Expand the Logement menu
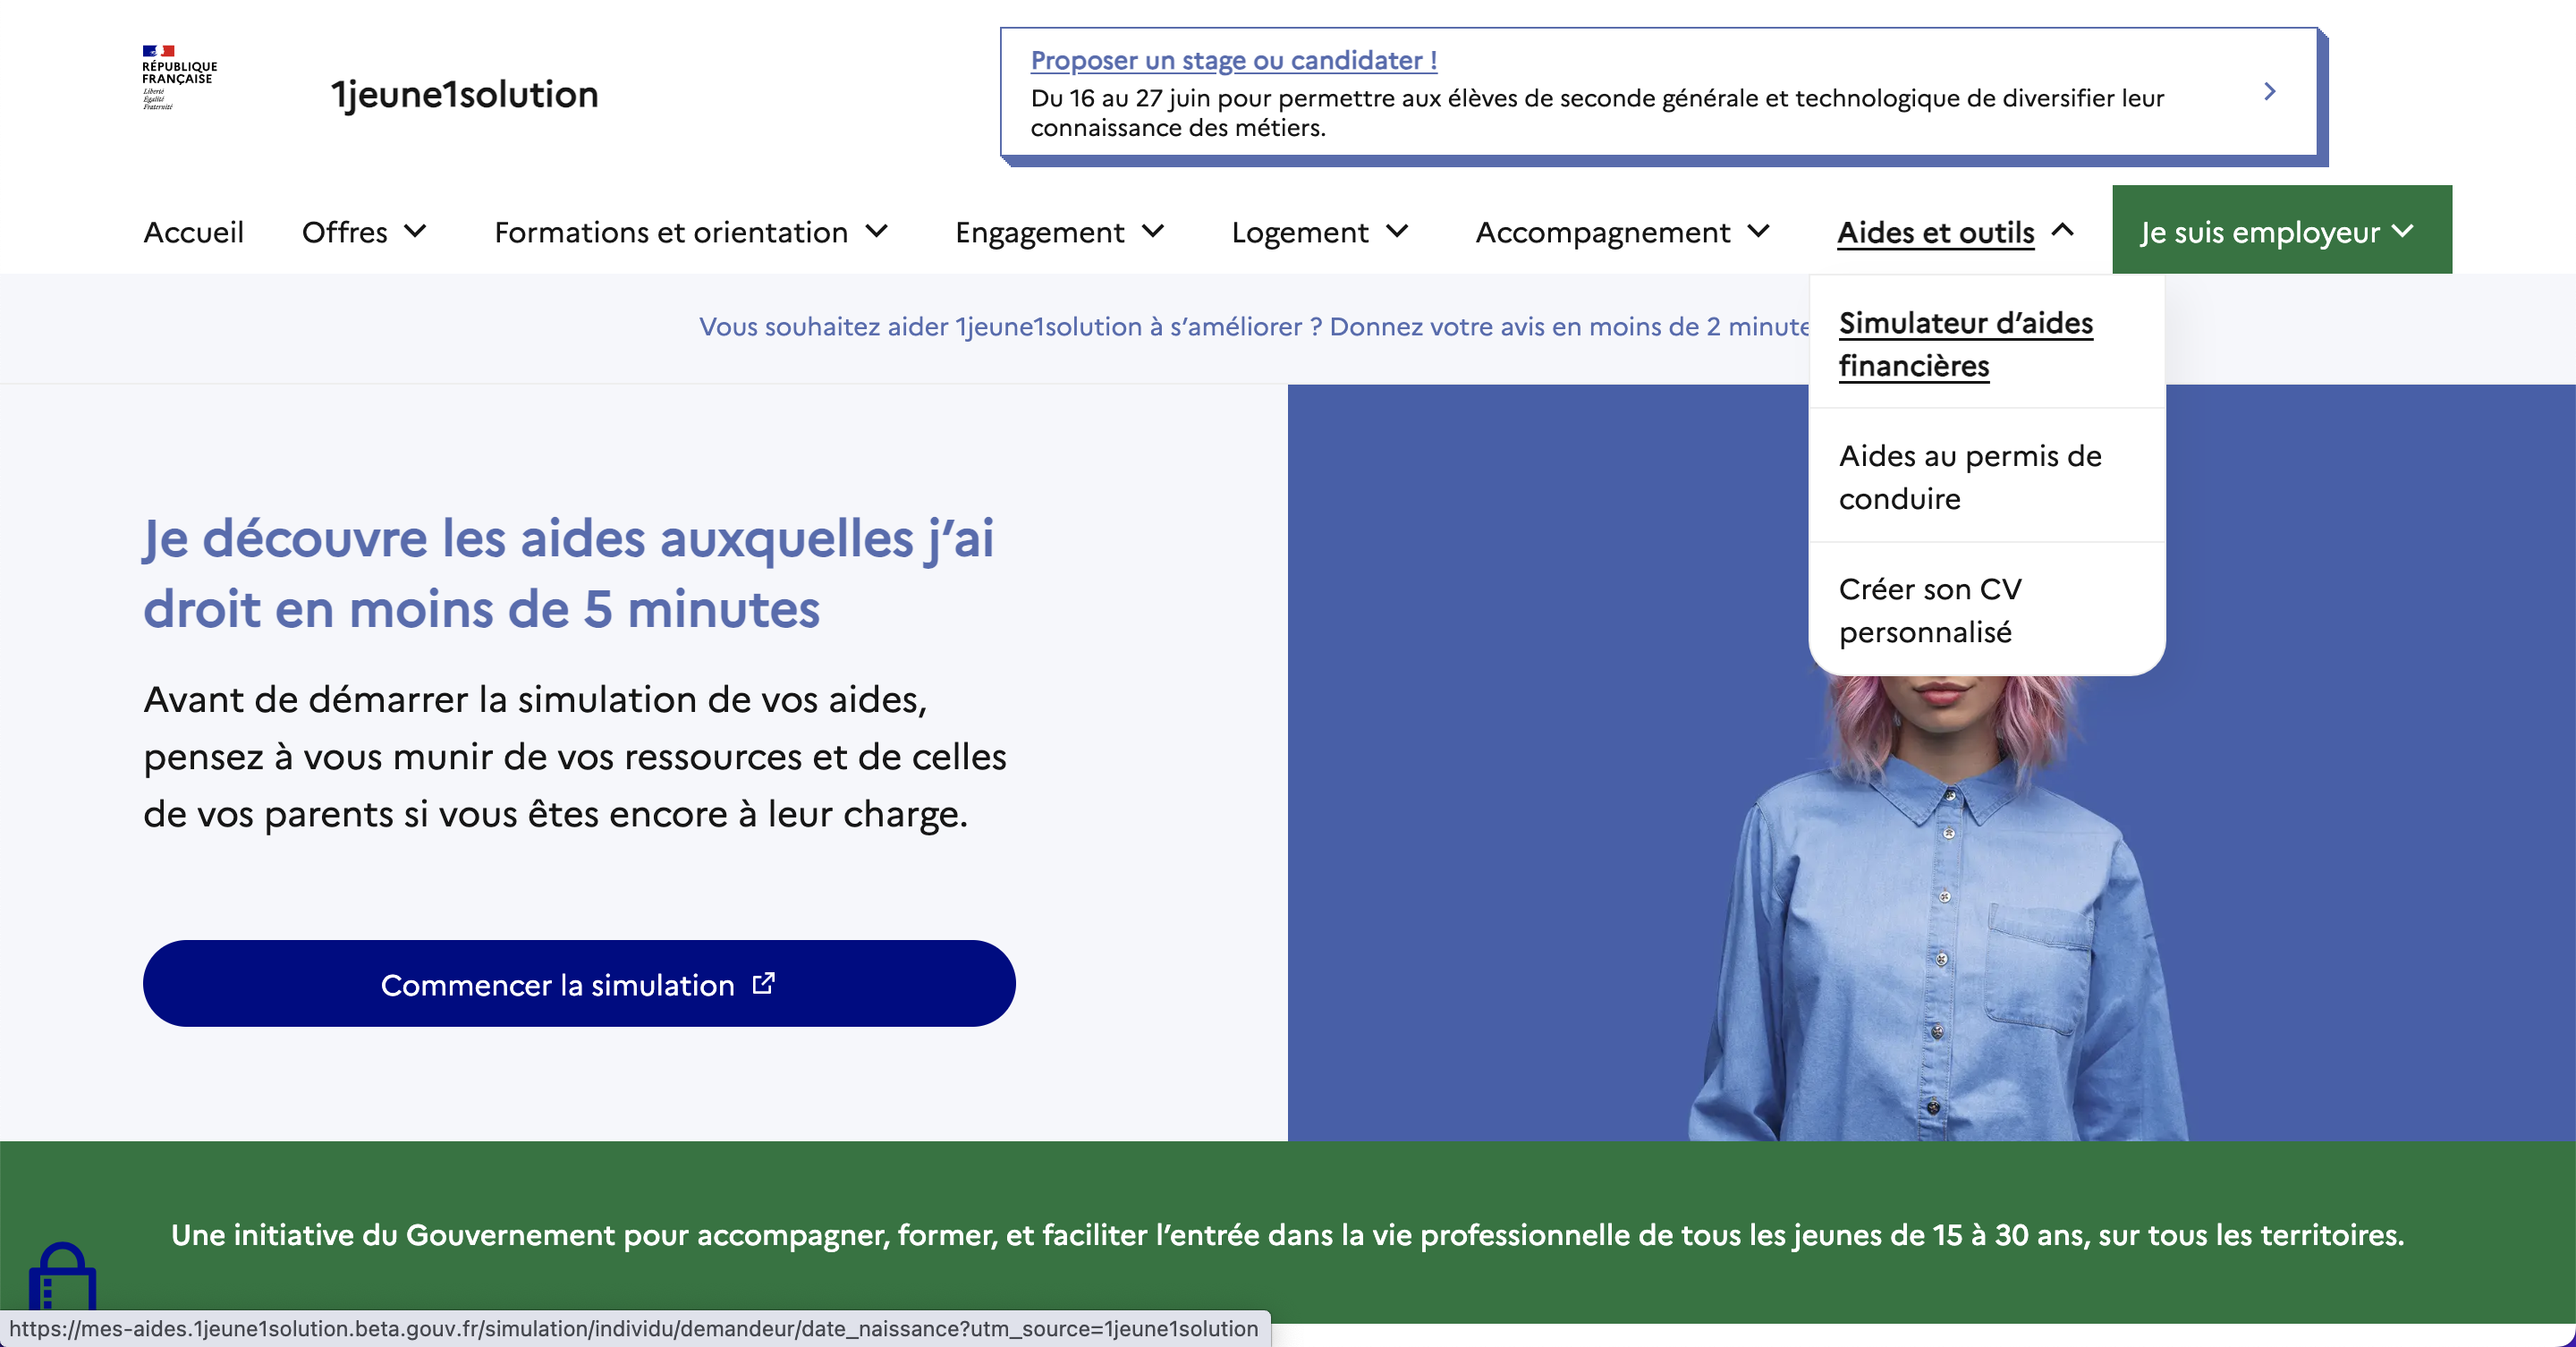Viewport: 2576px width, 1347px height. coord(1319,232)
